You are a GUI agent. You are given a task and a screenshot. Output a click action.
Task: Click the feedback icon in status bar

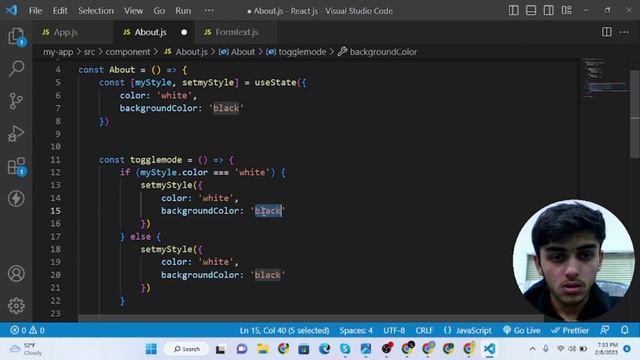(605, 330)
